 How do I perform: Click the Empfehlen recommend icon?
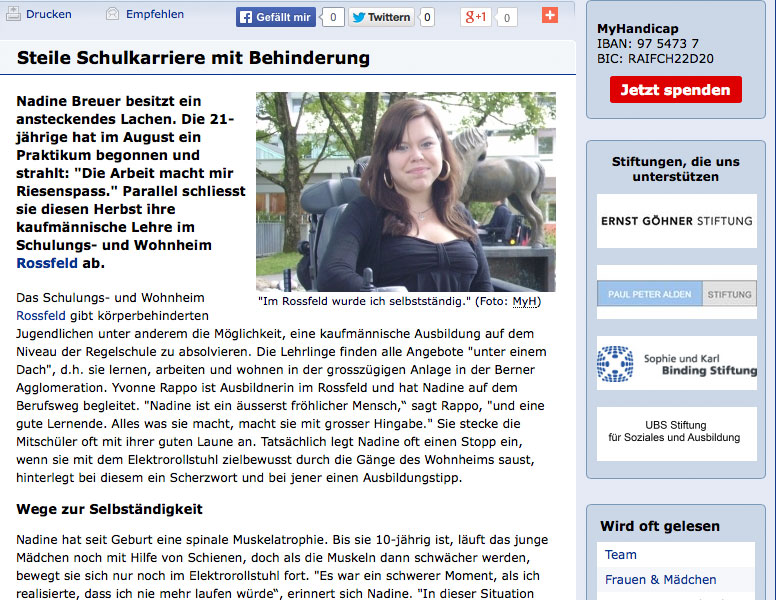[112, 14]
